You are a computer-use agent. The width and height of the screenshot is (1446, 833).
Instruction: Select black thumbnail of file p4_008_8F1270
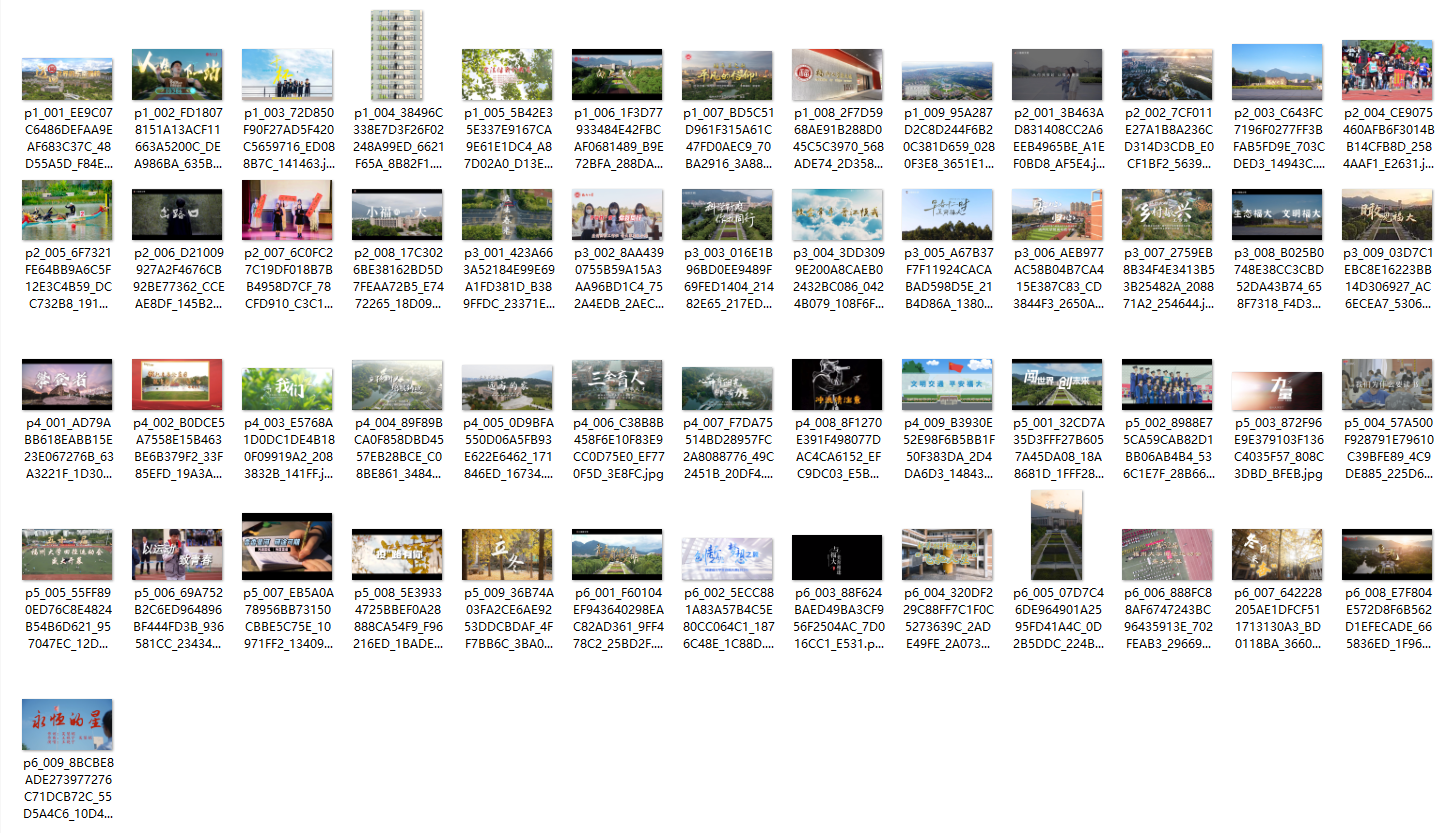click(x=837, y=385)
